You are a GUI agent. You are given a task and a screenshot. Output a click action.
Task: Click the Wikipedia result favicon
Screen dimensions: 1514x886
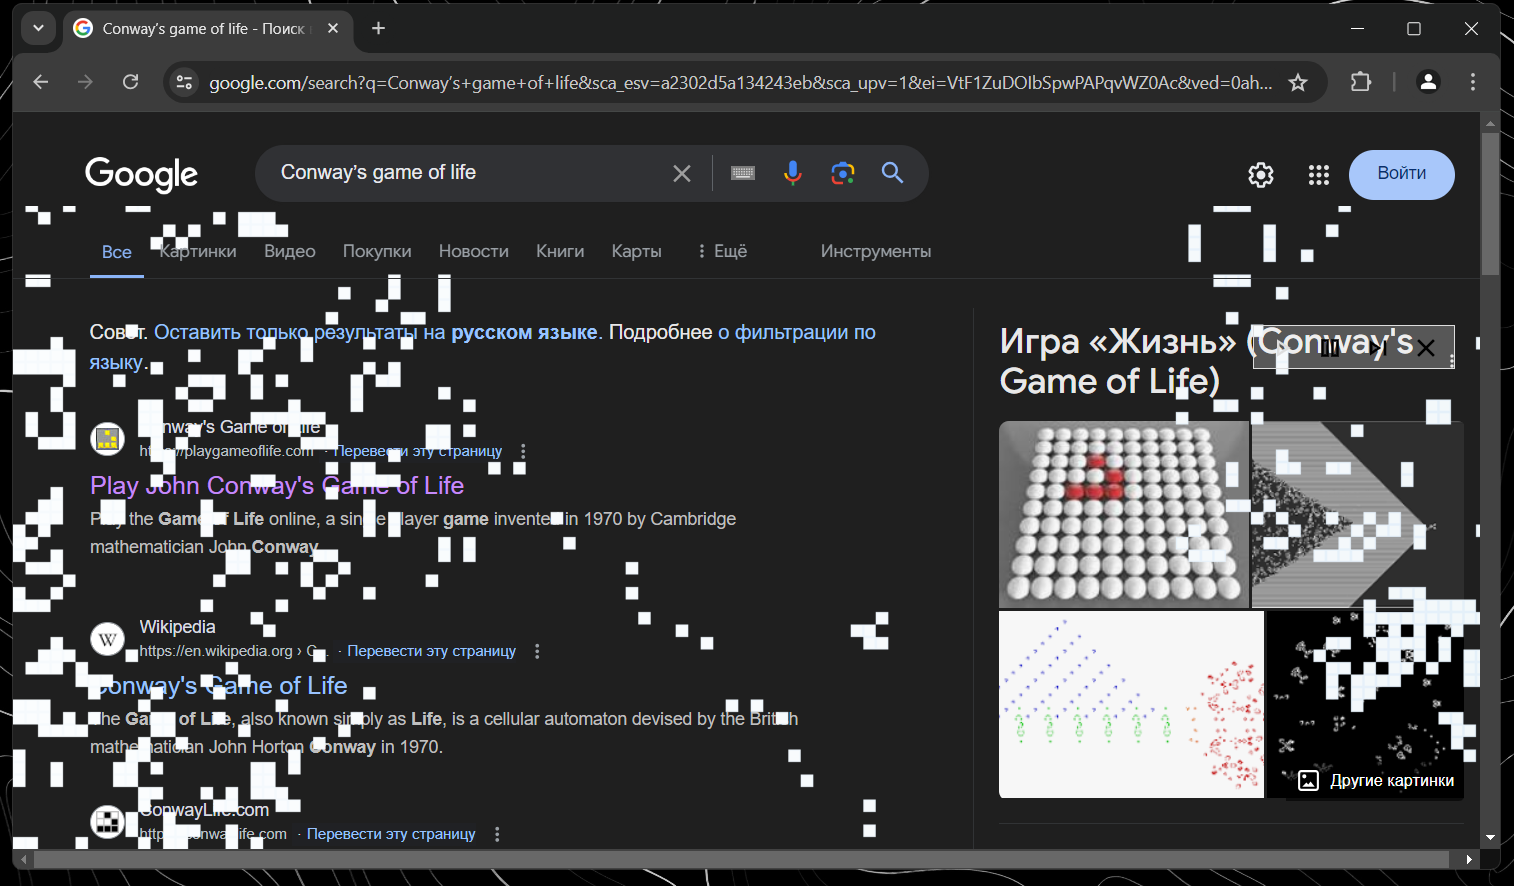(108, 638)
